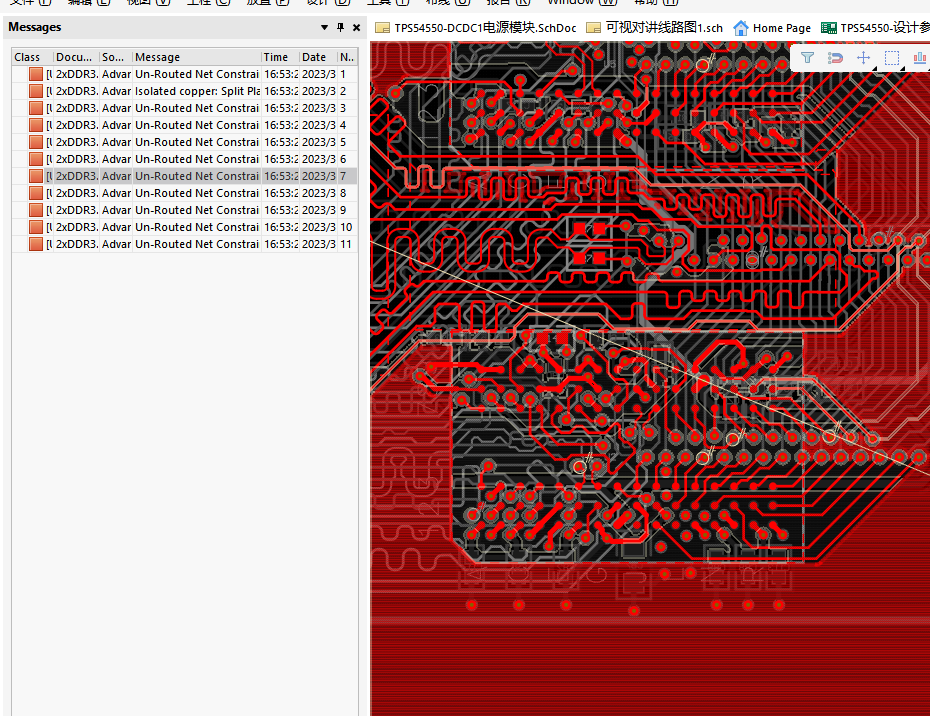Activate the dashed rectangle selection tool

[x=891, y=58]
